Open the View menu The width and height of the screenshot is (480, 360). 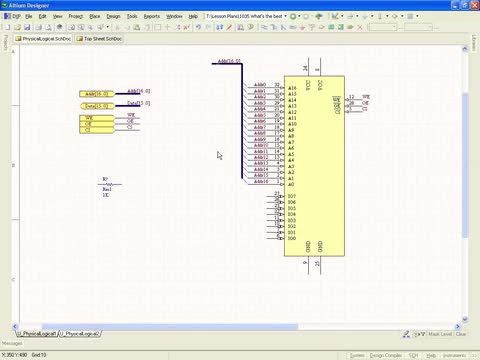click(58, 16)
